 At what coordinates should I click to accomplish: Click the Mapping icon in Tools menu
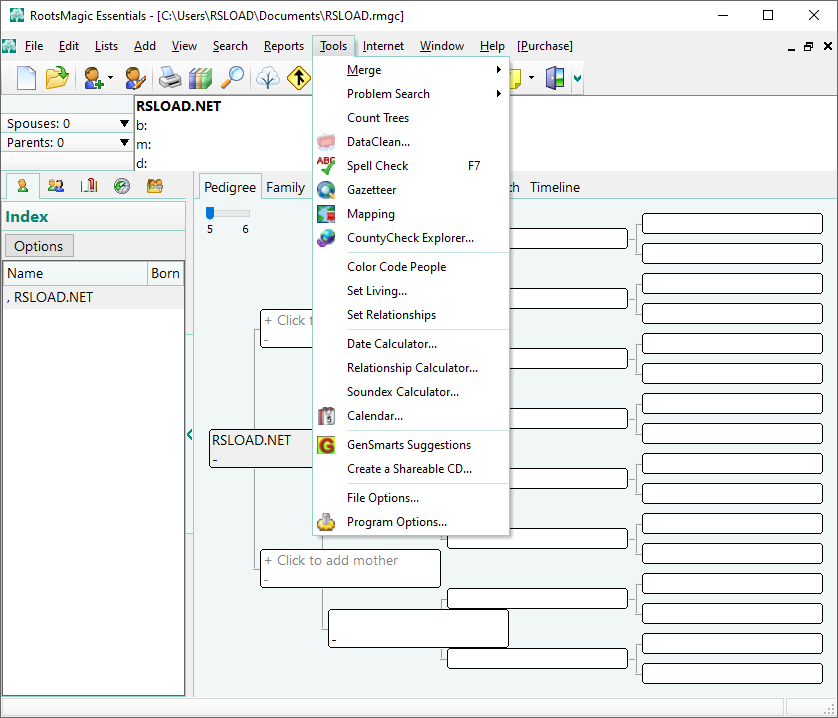tap(326, 214)
